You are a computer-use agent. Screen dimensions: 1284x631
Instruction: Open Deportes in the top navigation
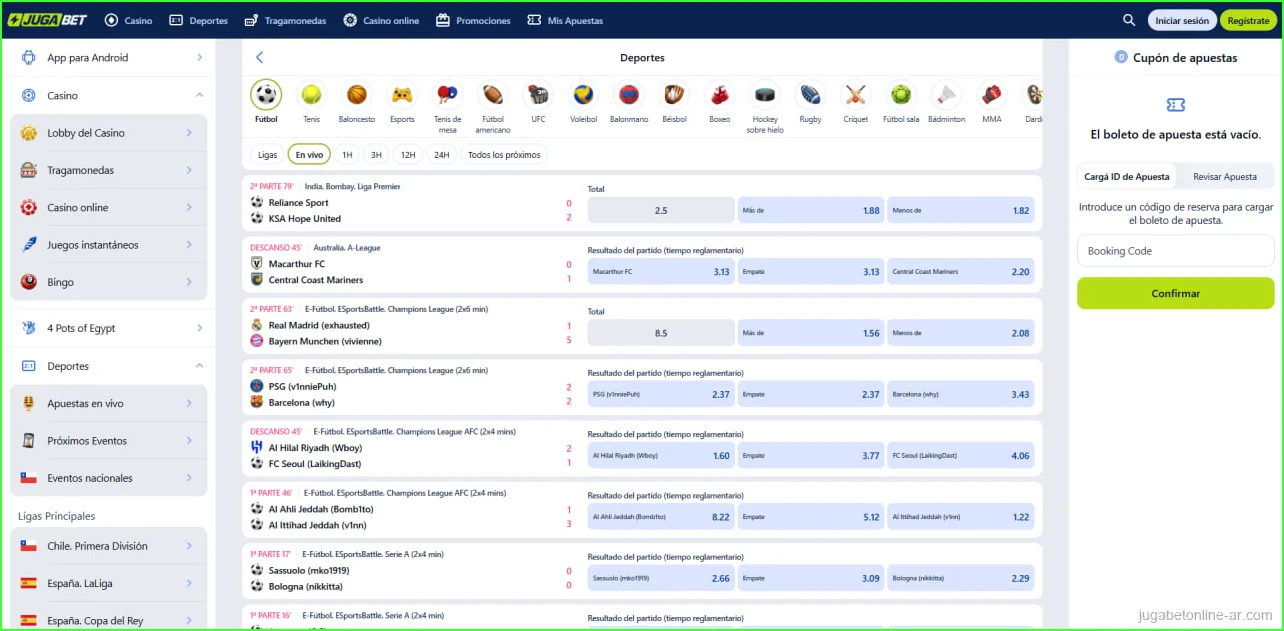tap(198, 20)
